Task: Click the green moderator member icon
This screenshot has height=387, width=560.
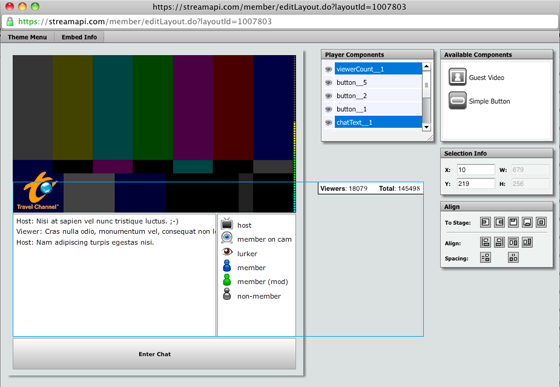Action: [227, 280]
